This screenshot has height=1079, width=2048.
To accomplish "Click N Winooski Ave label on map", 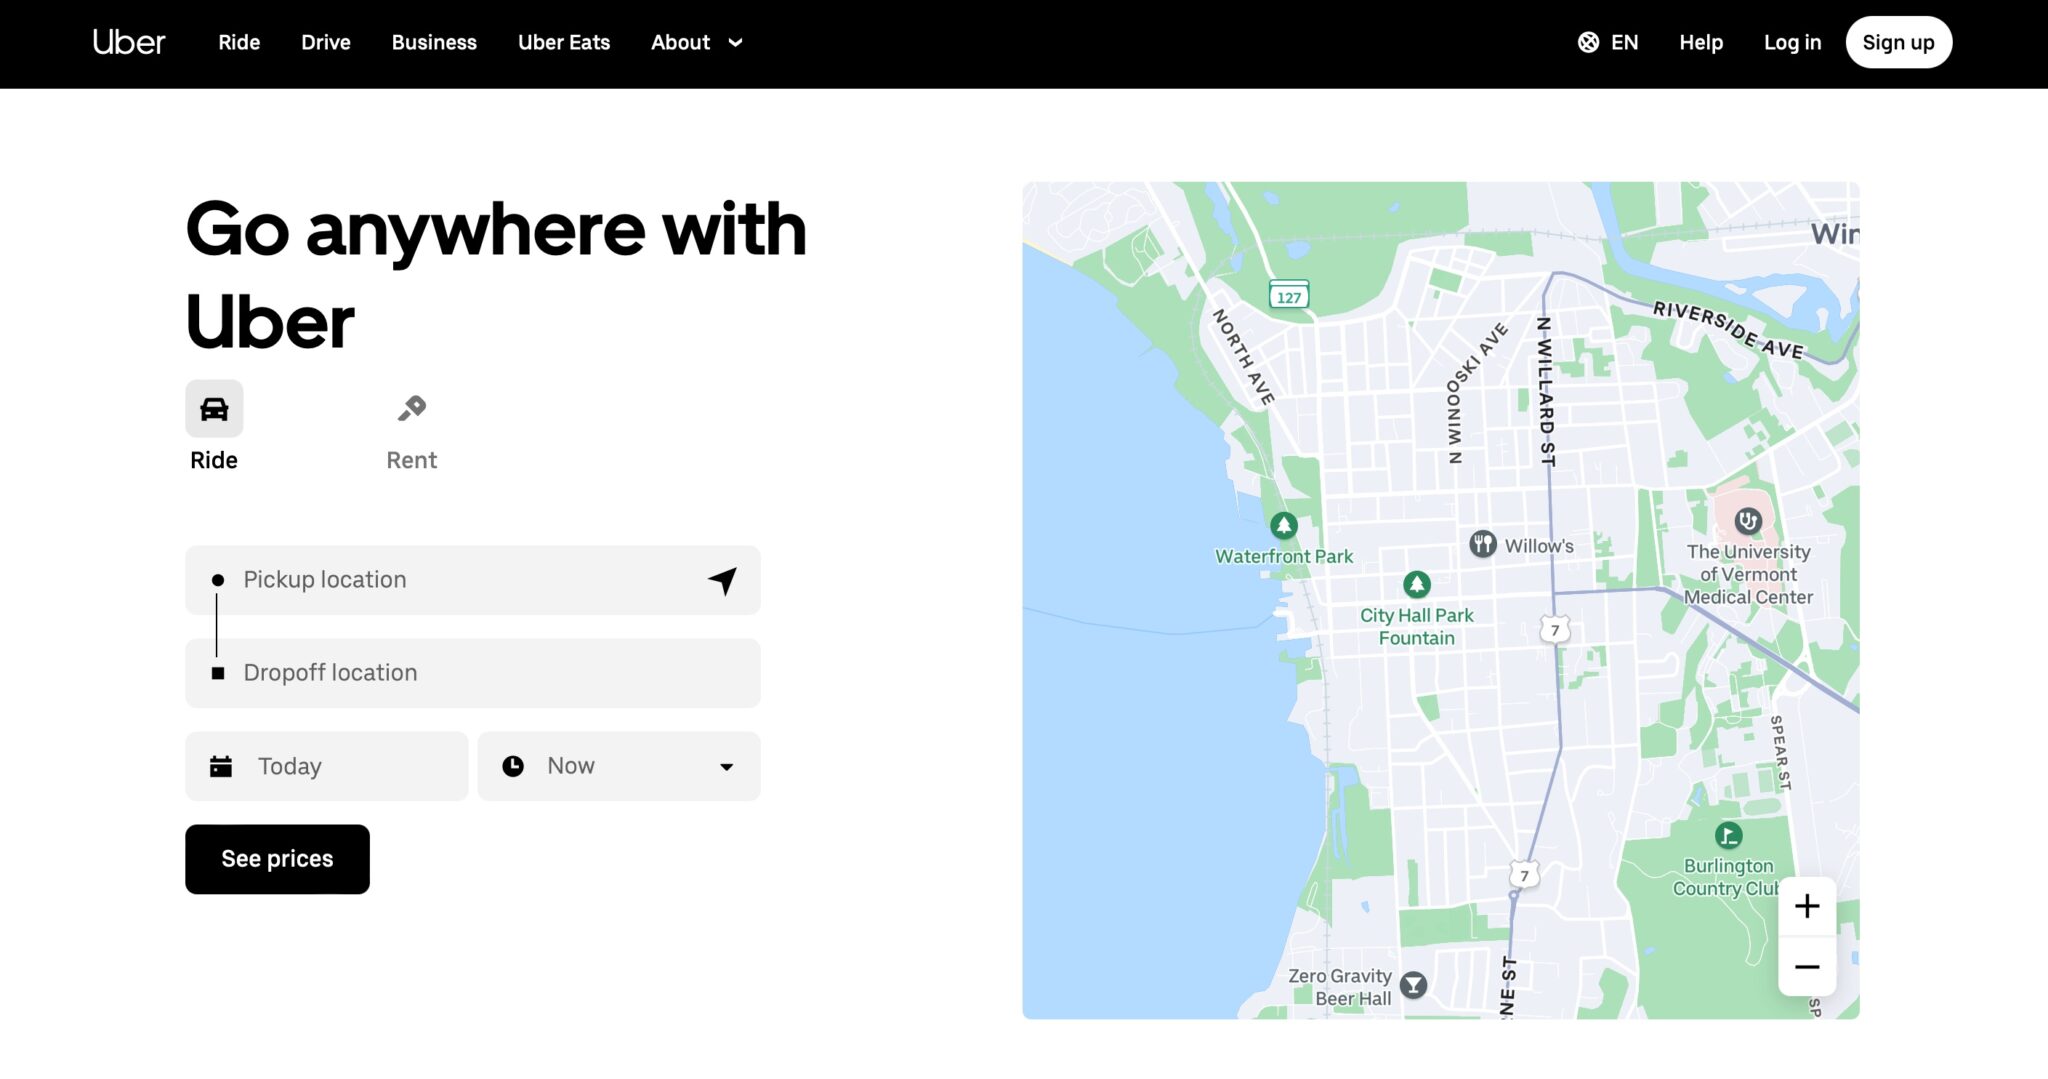I will (x=1475, y=392).
